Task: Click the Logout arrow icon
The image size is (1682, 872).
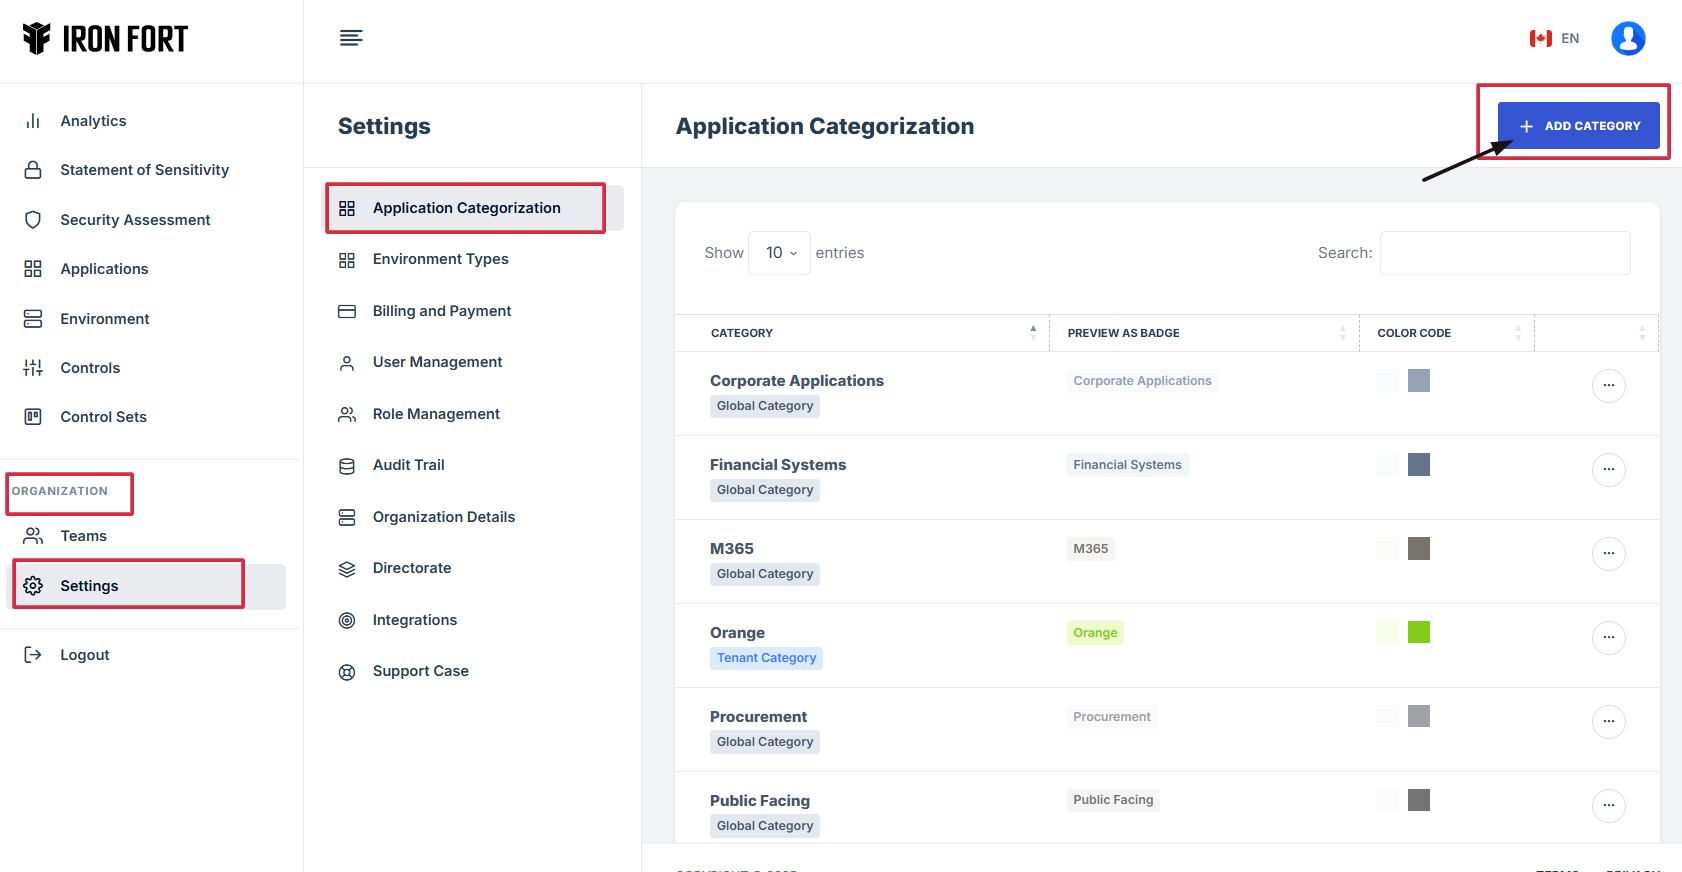Action: [33, 655]
